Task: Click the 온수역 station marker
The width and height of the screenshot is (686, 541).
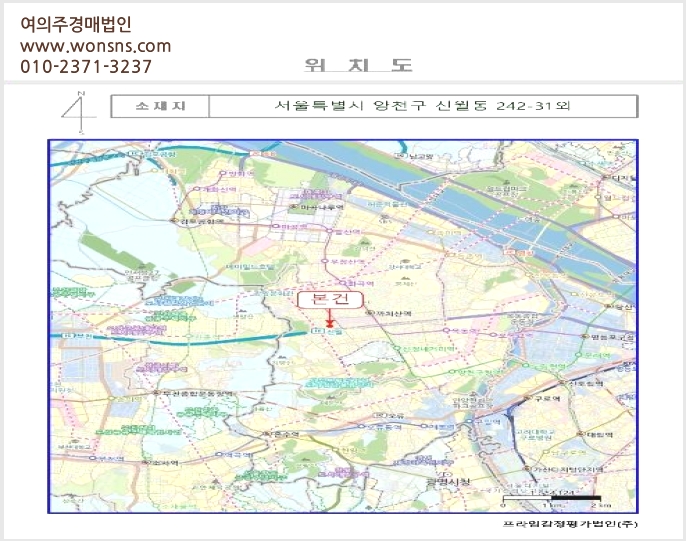Action: (265, 434)
